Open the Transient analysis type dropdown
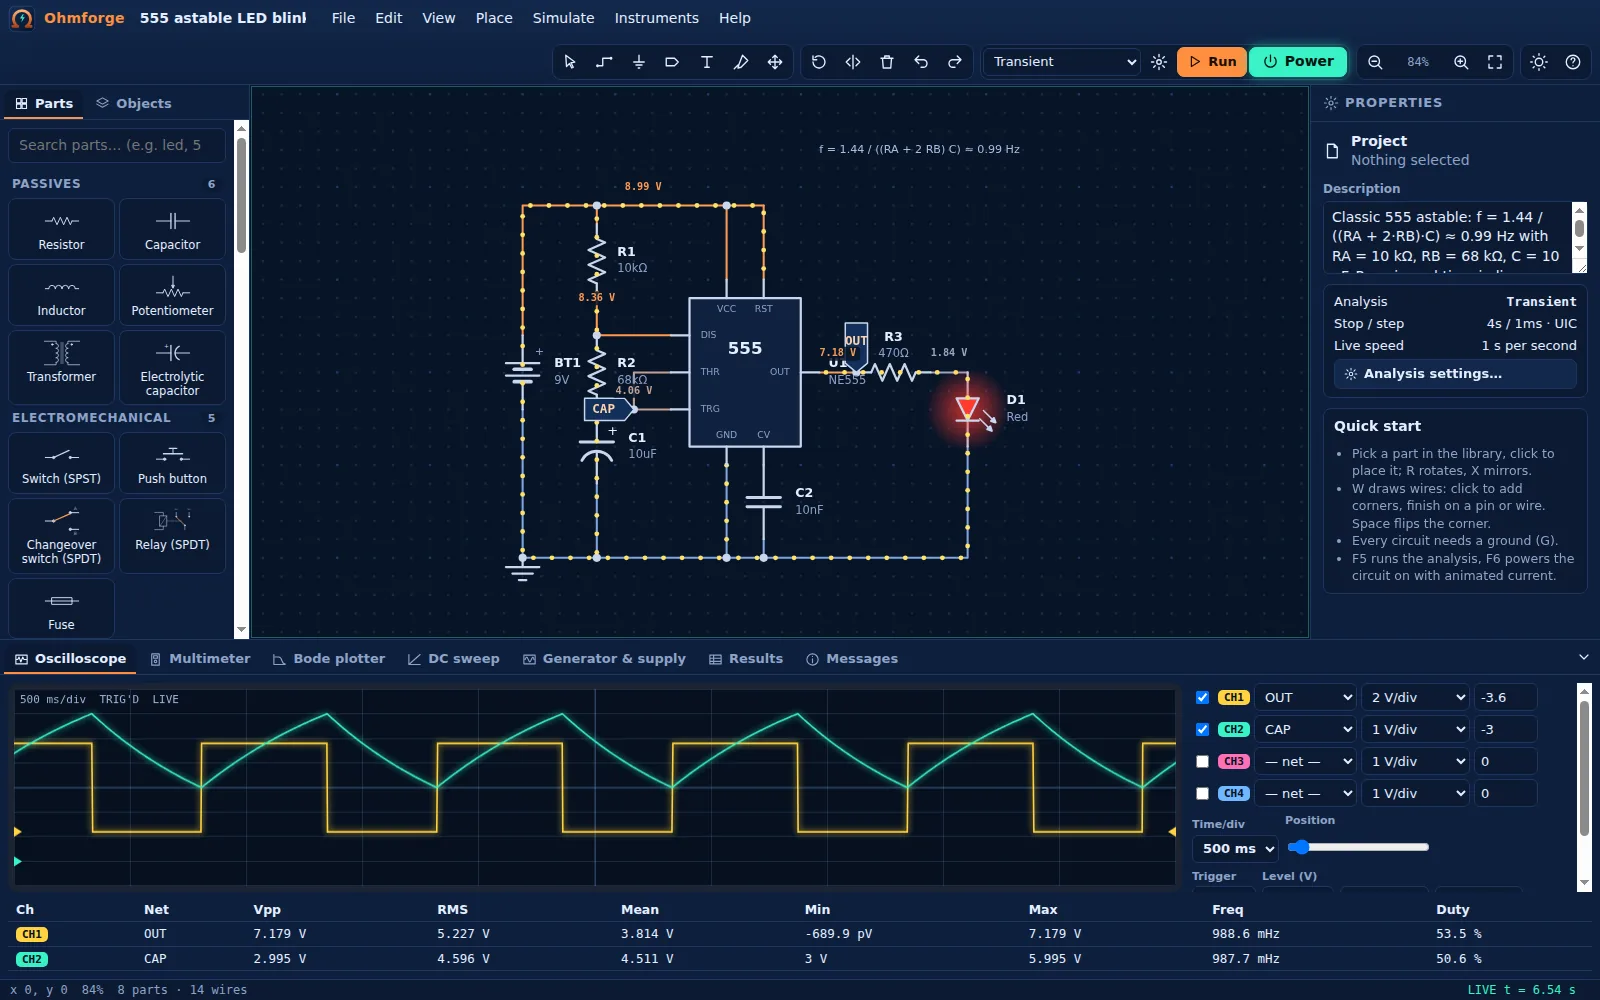This screenshot has width=1600, height=1000. tap(1062, 62)
